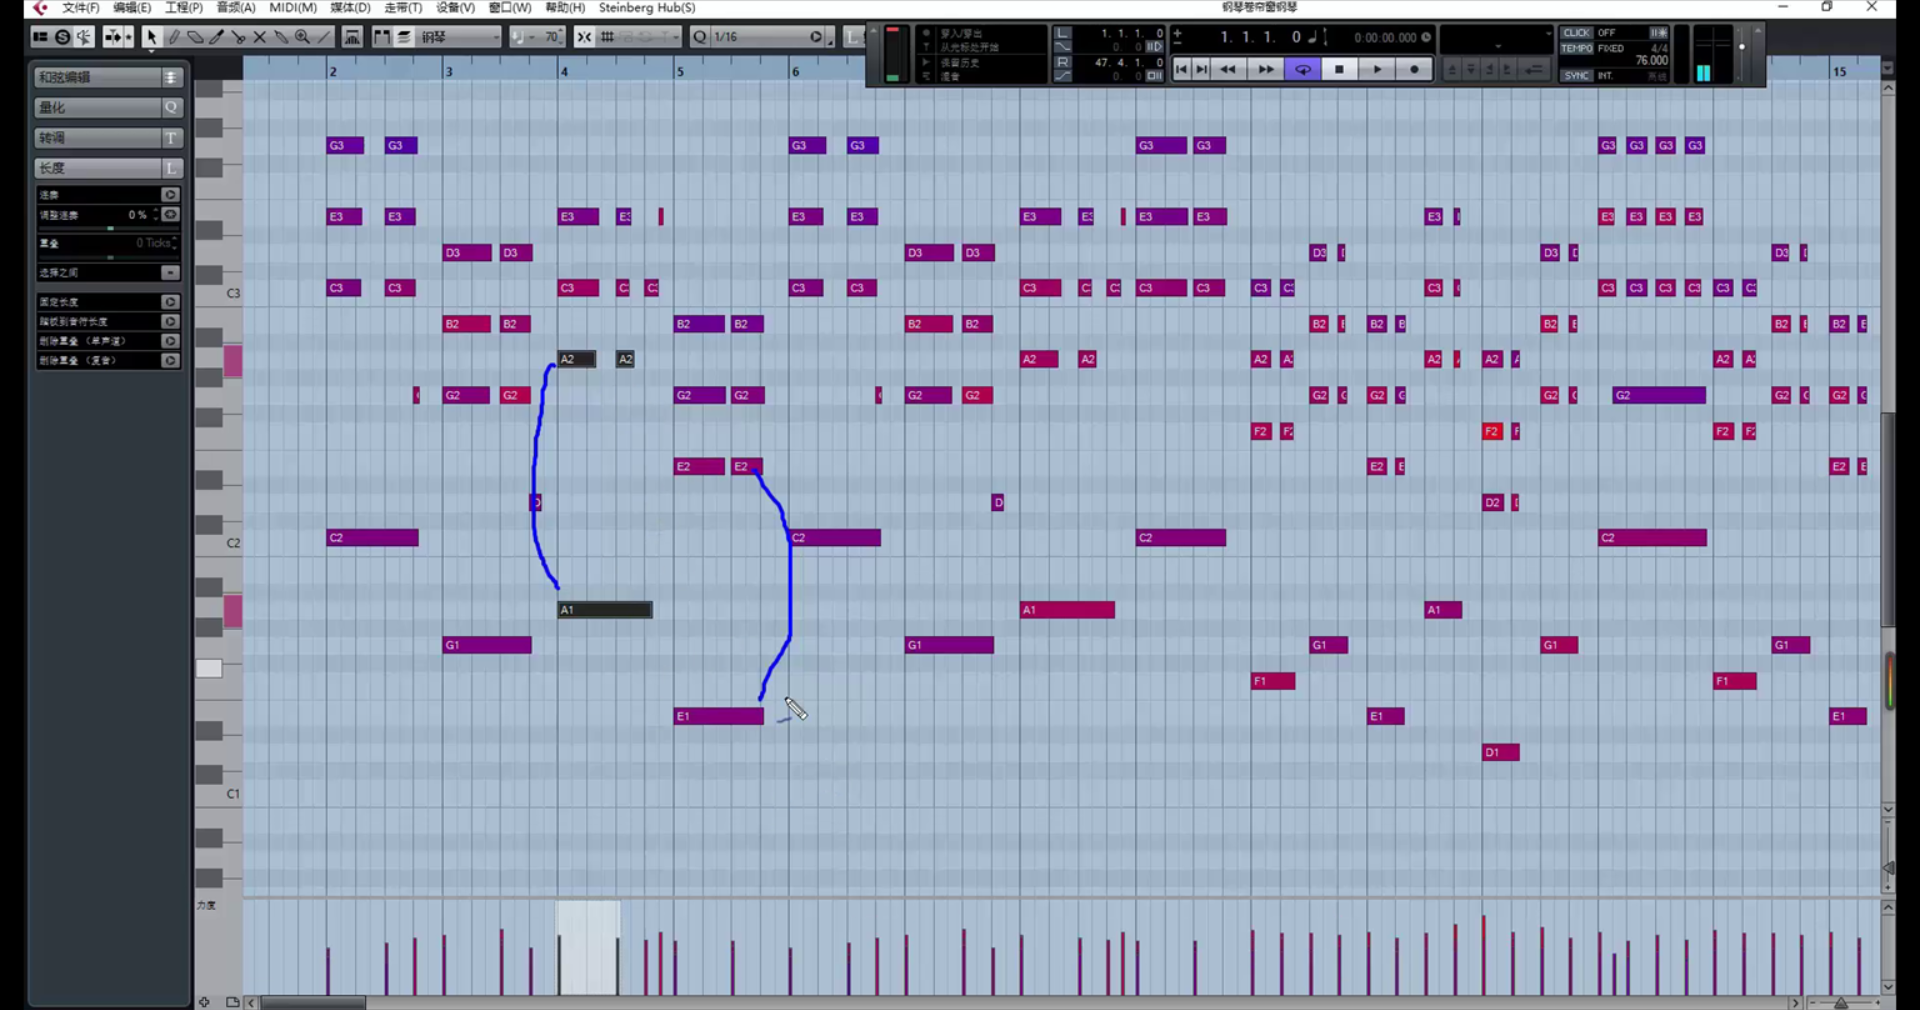Click the Apply Quantize Q icon
The width and height of the screenshot is (1920, 1010).
point(700,37)
